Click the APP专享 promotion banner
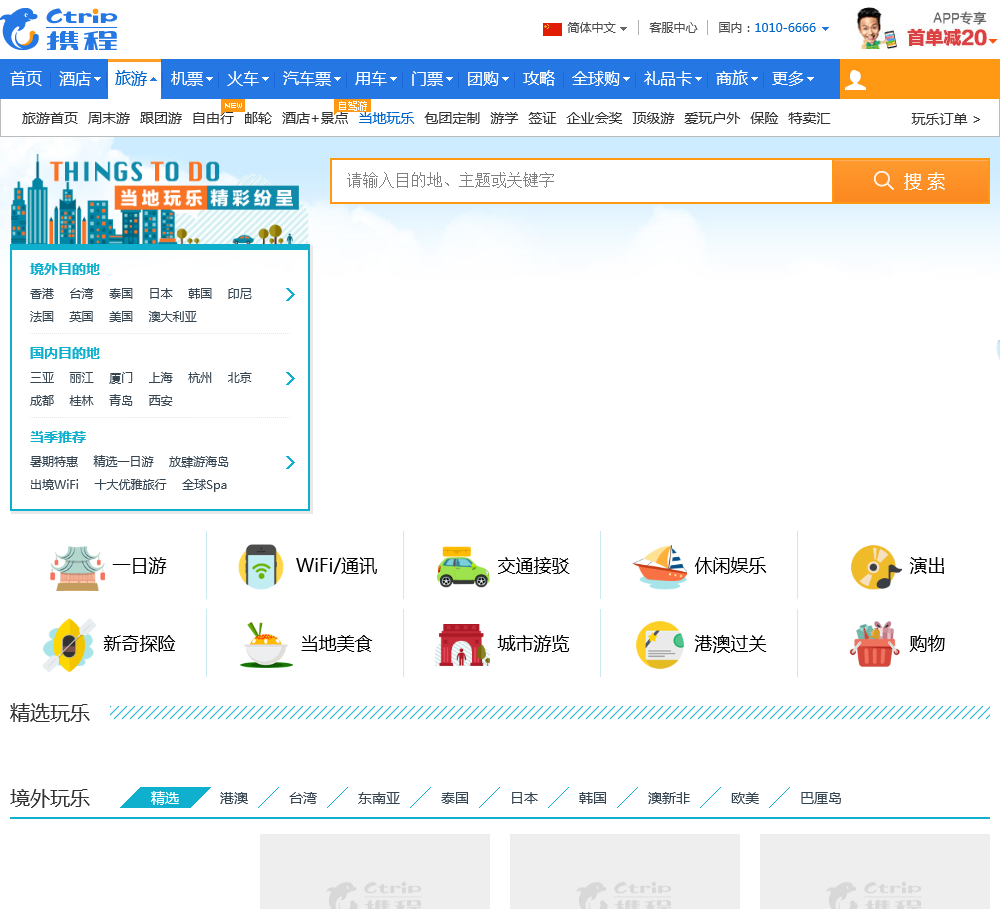Image resolution: width=1000 pixels, height=909 pixels. (926, 29)
